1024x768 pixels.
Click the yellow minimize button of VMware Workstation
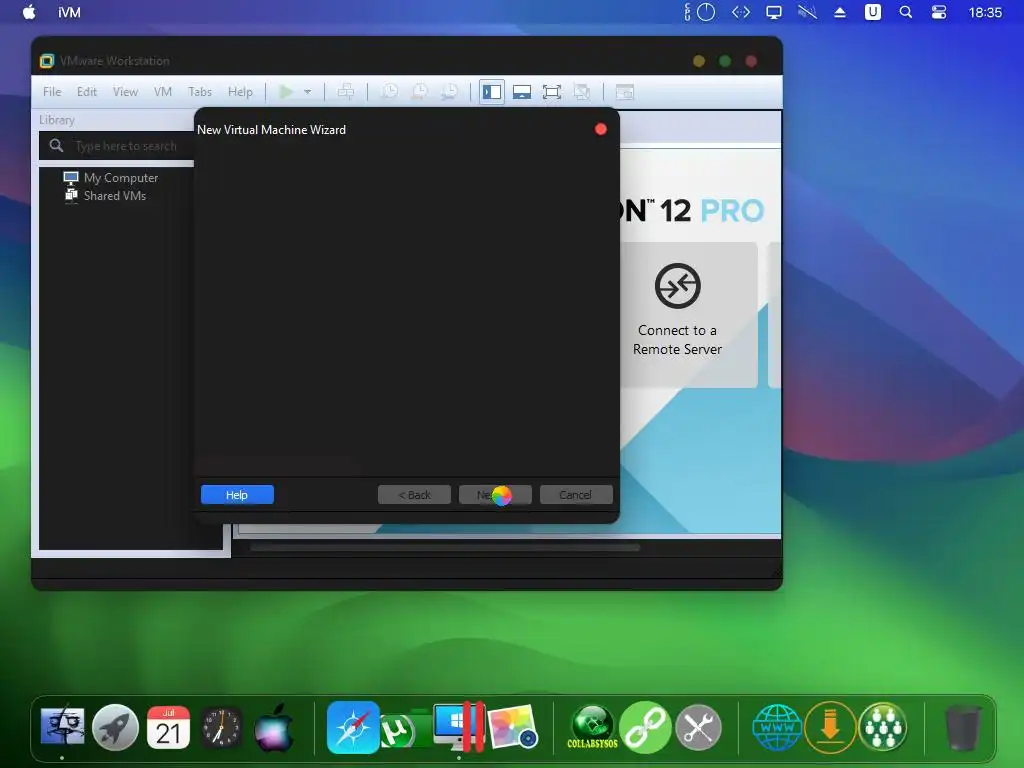pyautogui.click(x=699, y=61)
